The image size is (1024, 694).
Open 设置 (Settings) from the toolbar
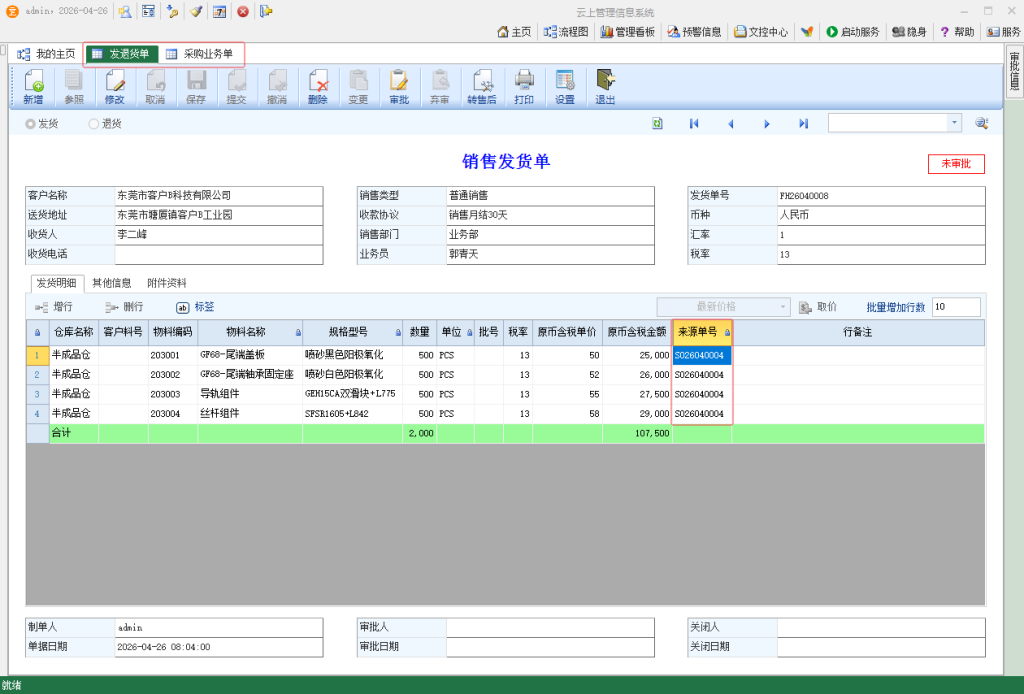pyautogui.click(x=565, y=87)
